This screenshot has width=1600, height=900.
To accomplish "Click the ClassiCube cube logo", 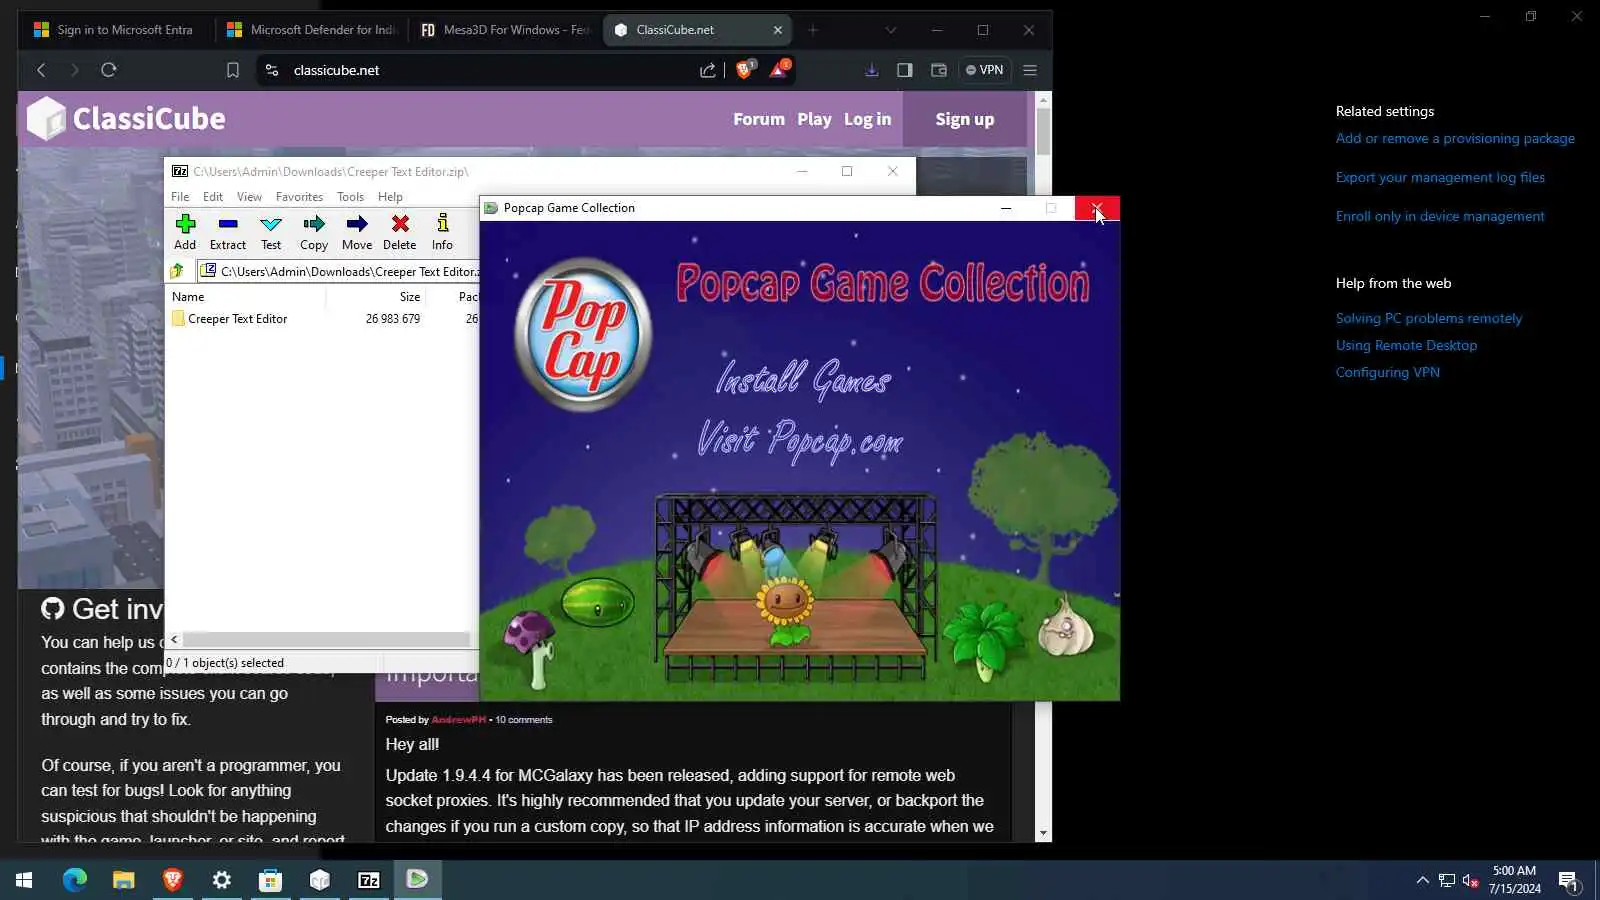I will (46, 119).
